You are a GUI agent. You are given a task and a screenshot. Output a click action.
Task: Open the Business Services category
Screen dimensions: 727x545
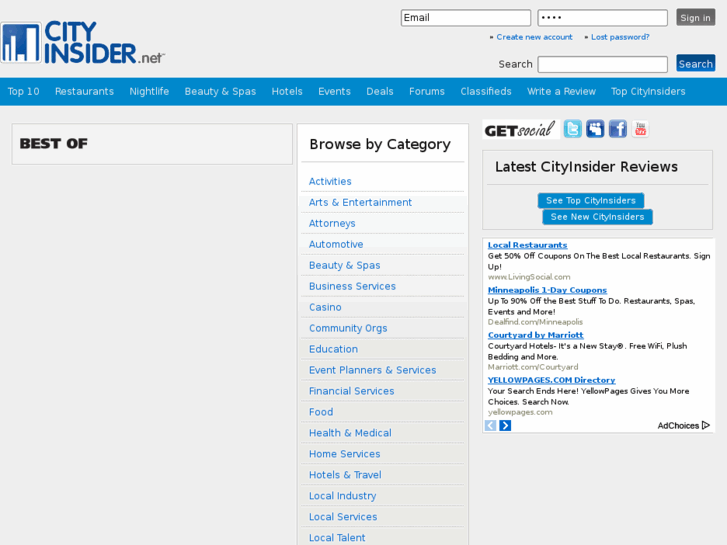point(352,286)
